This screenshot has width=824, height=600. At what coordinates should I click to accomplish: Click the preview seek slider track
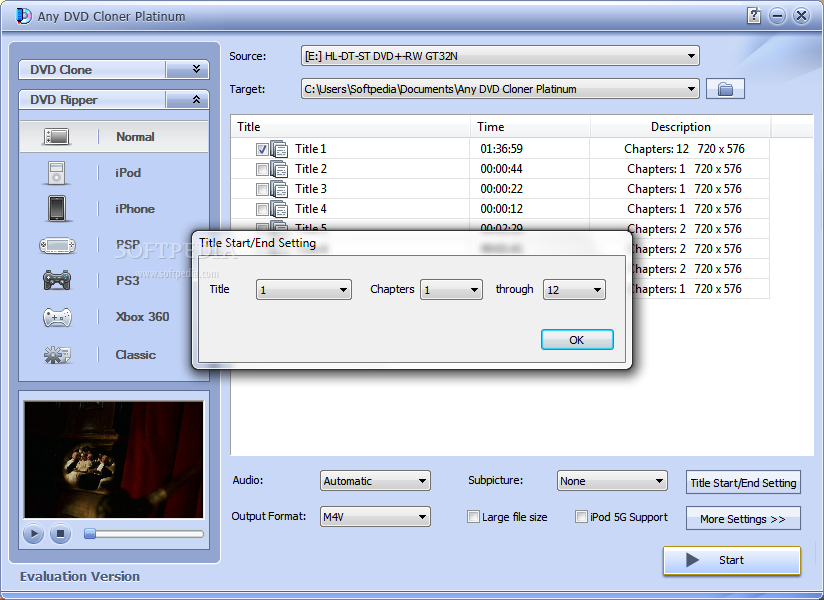pos(144,534)
